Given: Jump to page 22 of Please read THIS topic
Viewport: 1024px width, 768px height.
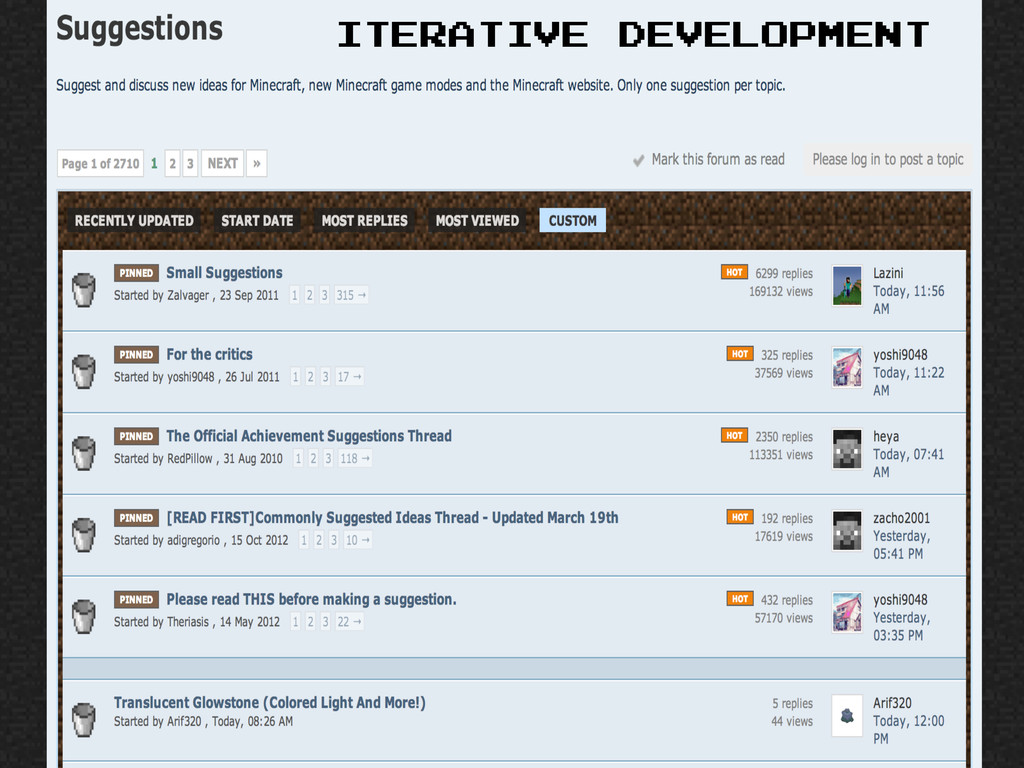Looking at the screenshot, I should (349, 622).
